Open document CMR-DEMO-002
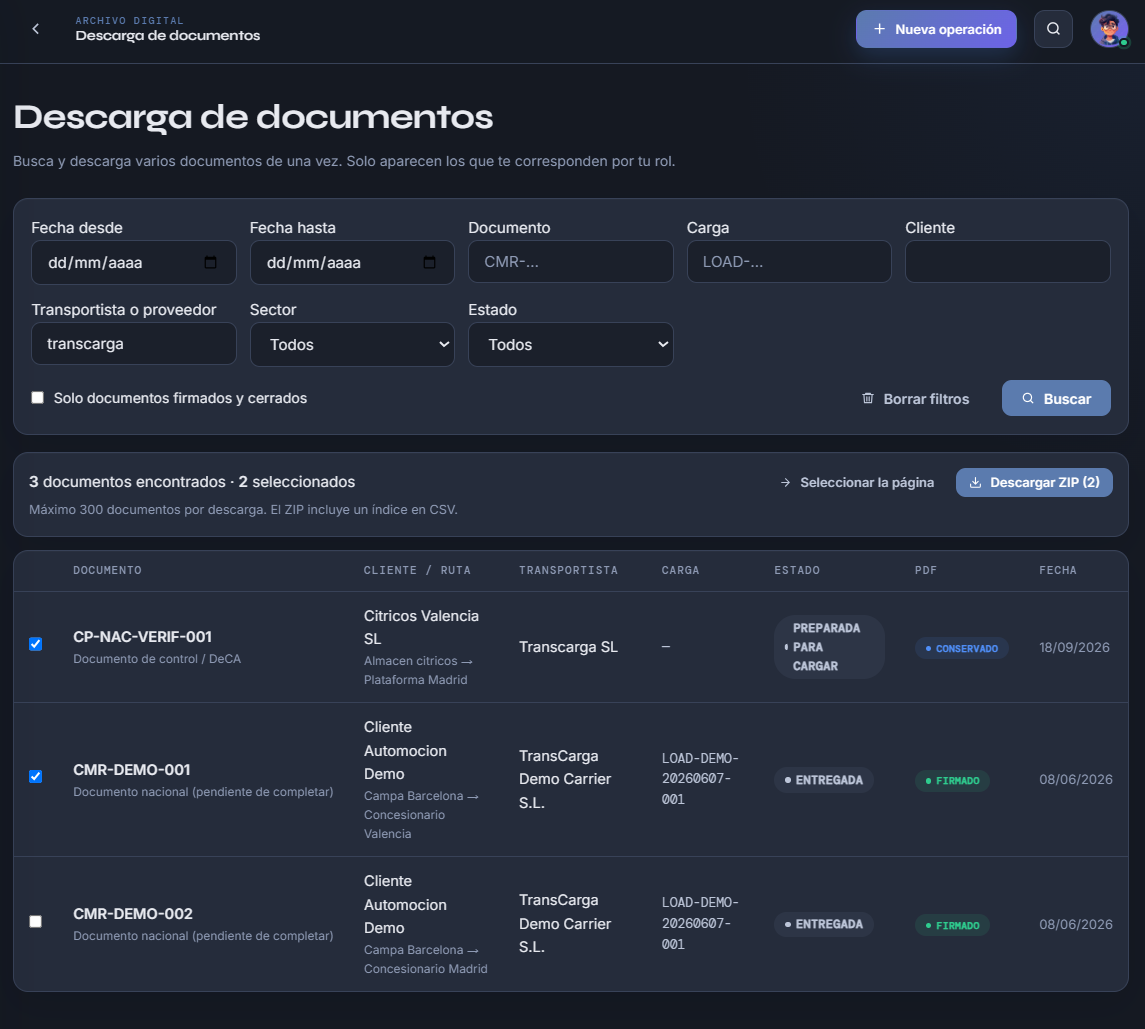The image size is (1145, 1029). [x=133, y=914]
